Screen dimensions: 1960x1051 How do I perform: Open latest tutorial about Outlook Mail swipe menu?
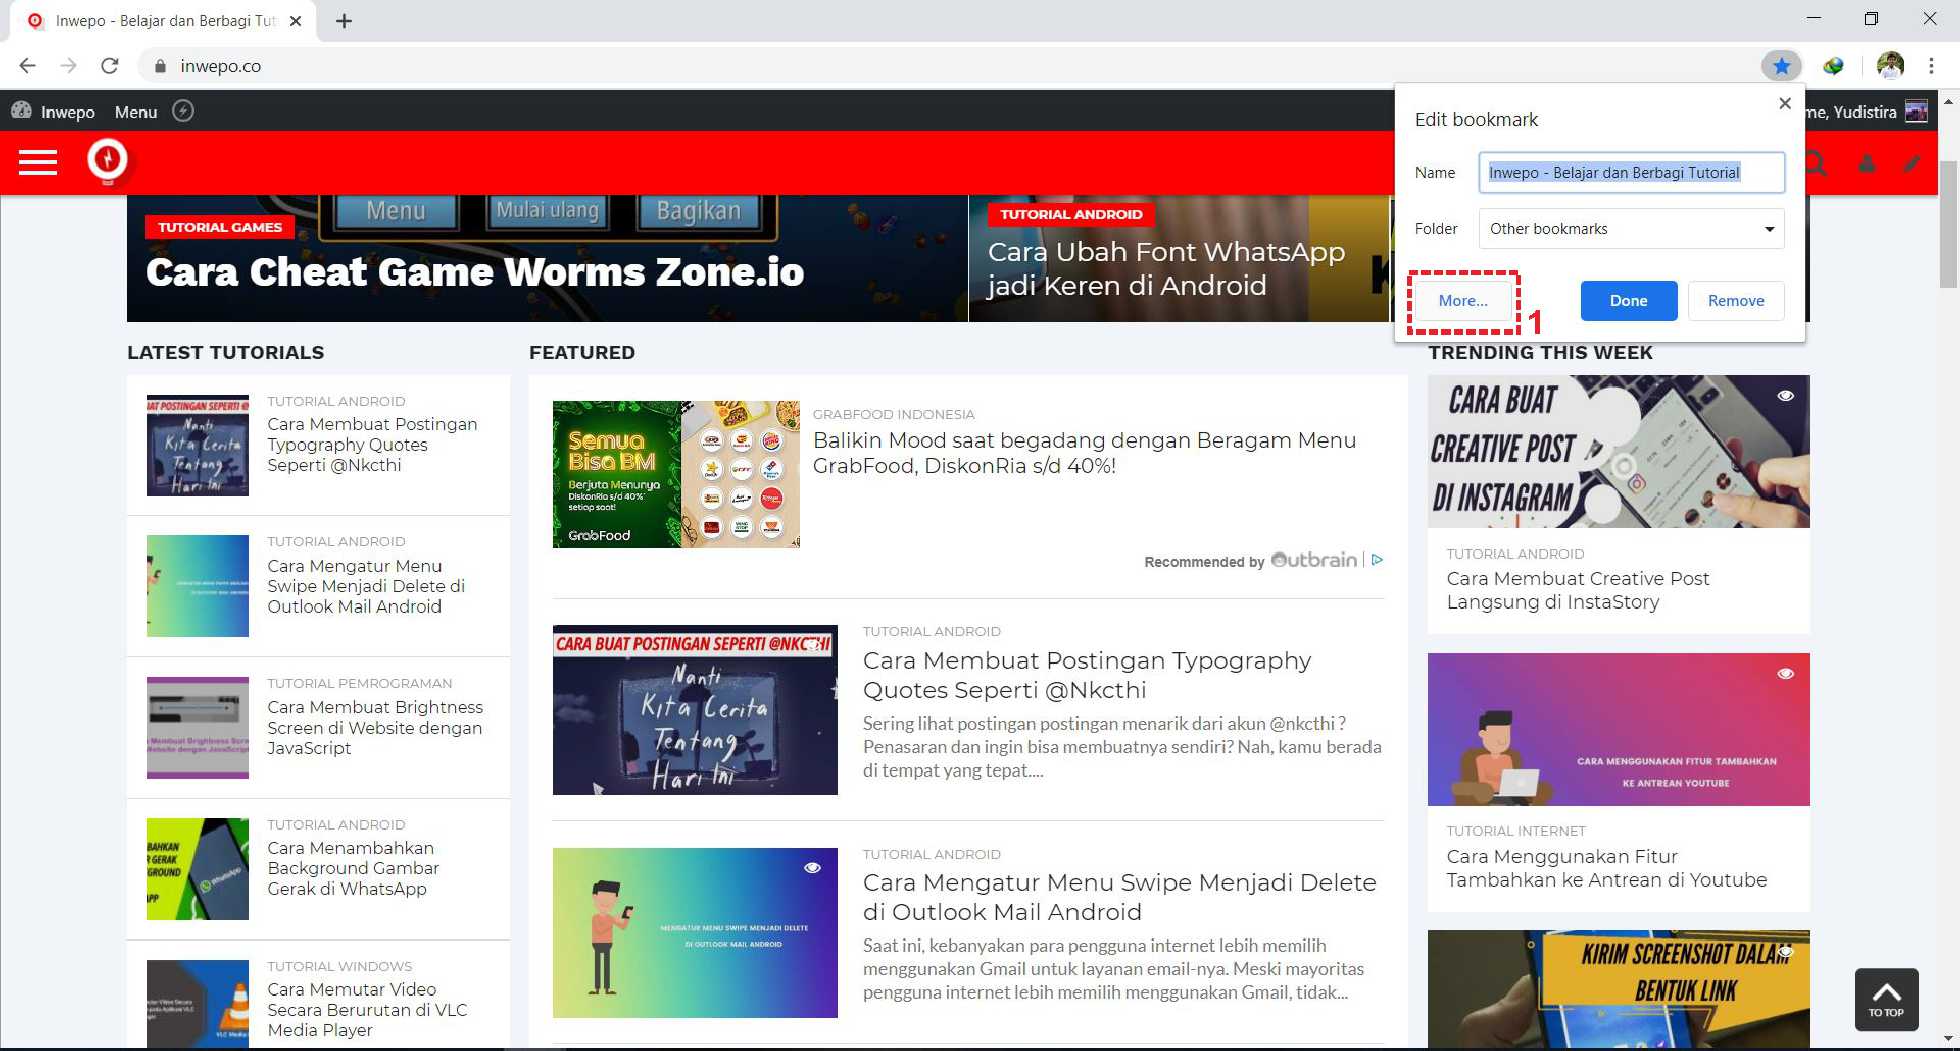point(366,586)
